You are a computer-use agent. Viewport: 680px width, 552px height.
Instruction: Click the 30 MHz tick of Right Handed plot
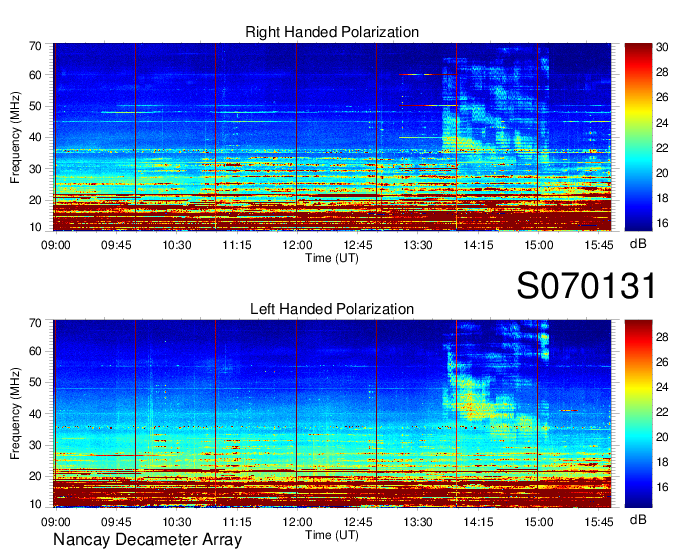click(36, 169)
